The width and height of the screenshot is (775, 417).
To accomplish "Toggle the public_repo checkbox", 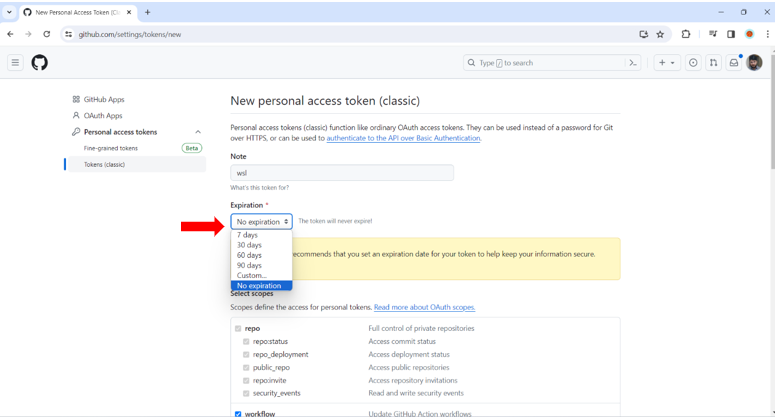I will coord(246,368).
